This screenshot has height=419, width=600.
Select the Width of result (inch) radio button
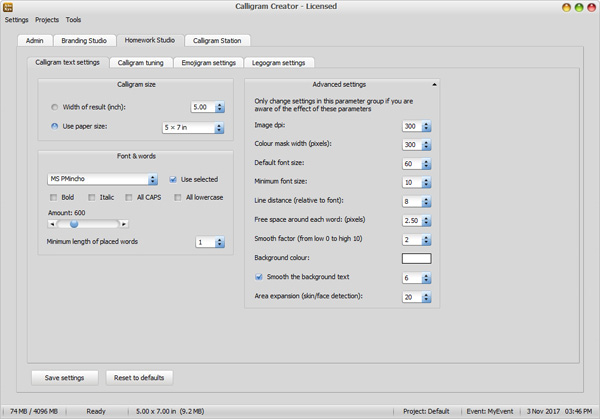(54, 107)
